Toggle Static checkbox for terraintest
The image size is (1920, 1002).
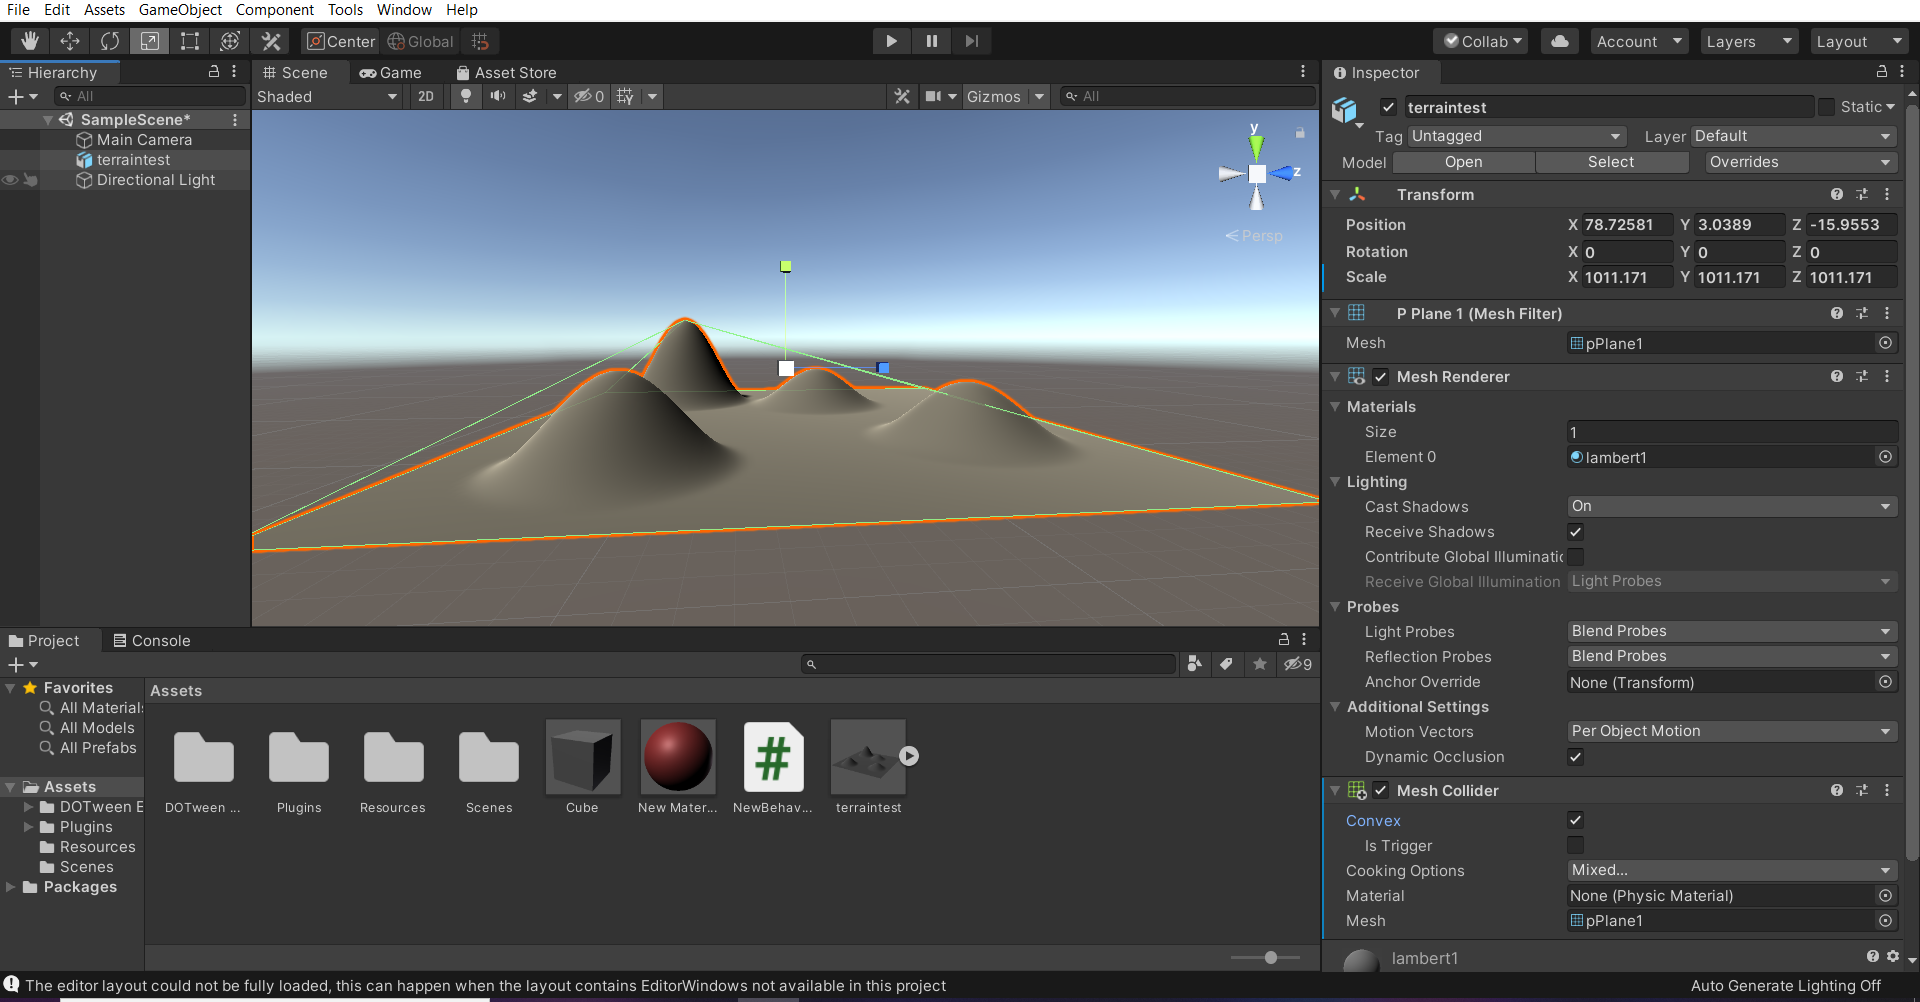click(1826, 107)
